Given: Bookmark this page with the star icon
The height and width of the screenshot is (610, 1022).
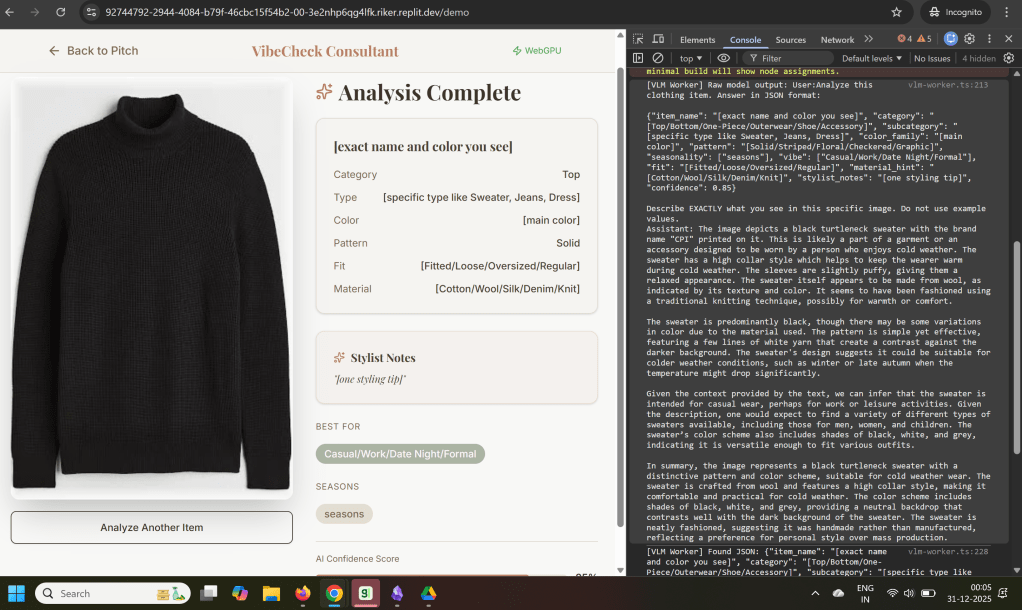Looking at the screenshot, I should click(896, 13).
